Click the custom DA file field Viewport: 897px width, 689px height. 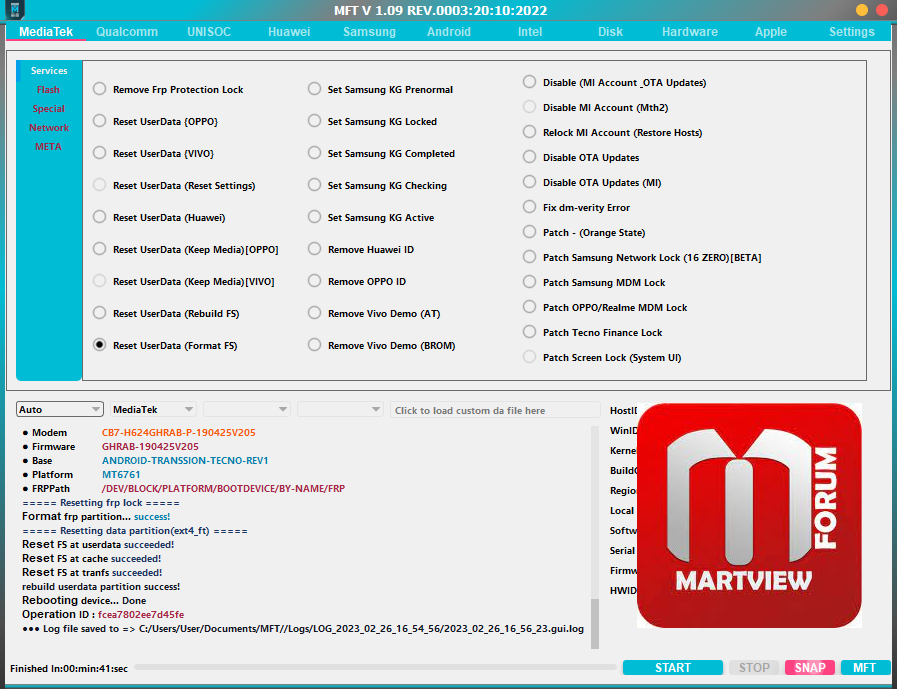click(495, 410)
